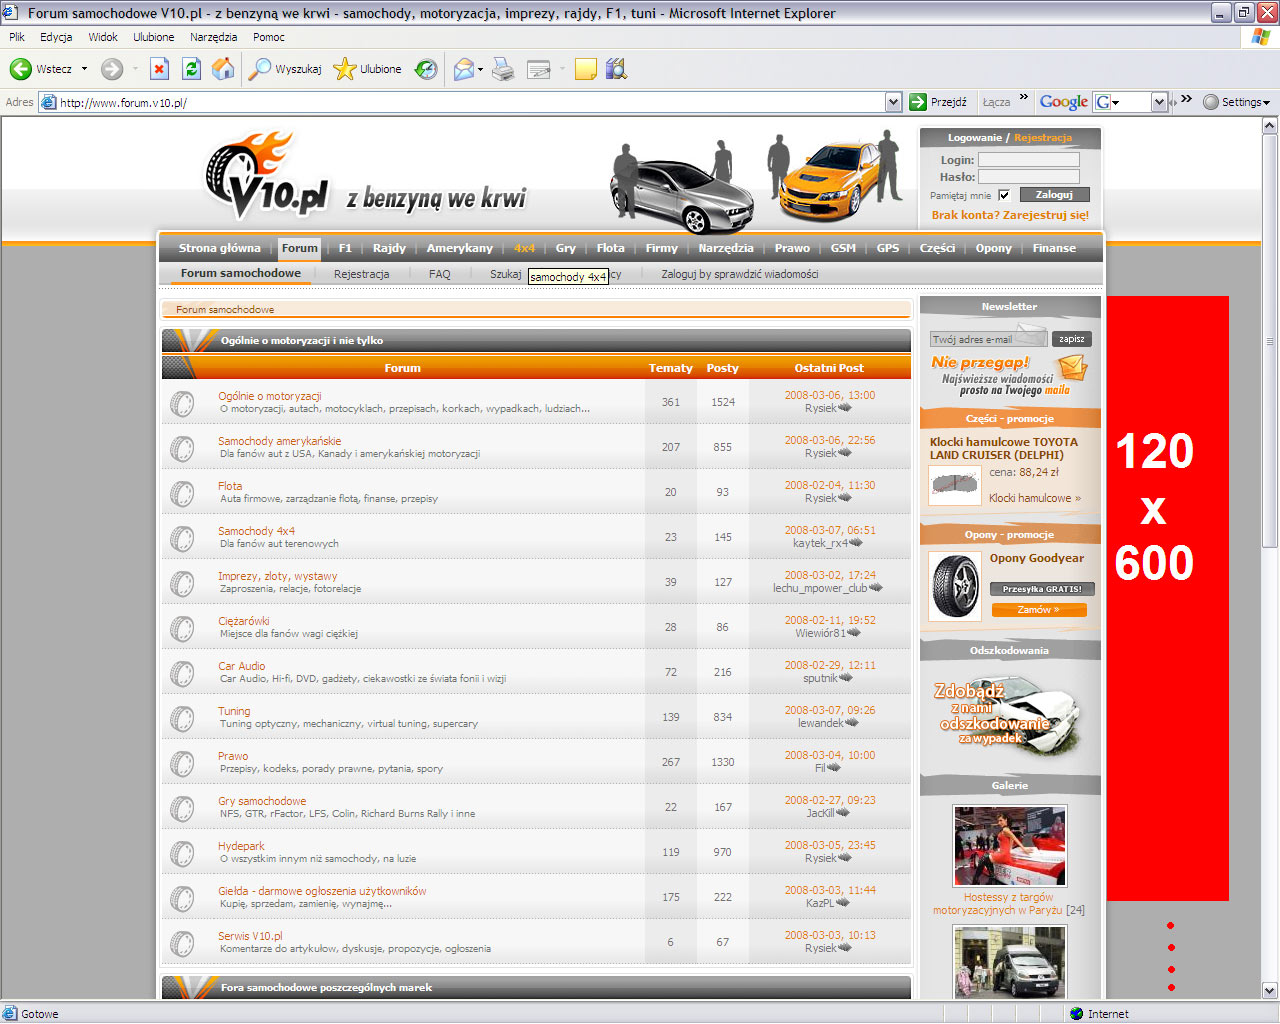1280x1024 pixels.
Task: Open the FAQ link
Action: (440, 274)
